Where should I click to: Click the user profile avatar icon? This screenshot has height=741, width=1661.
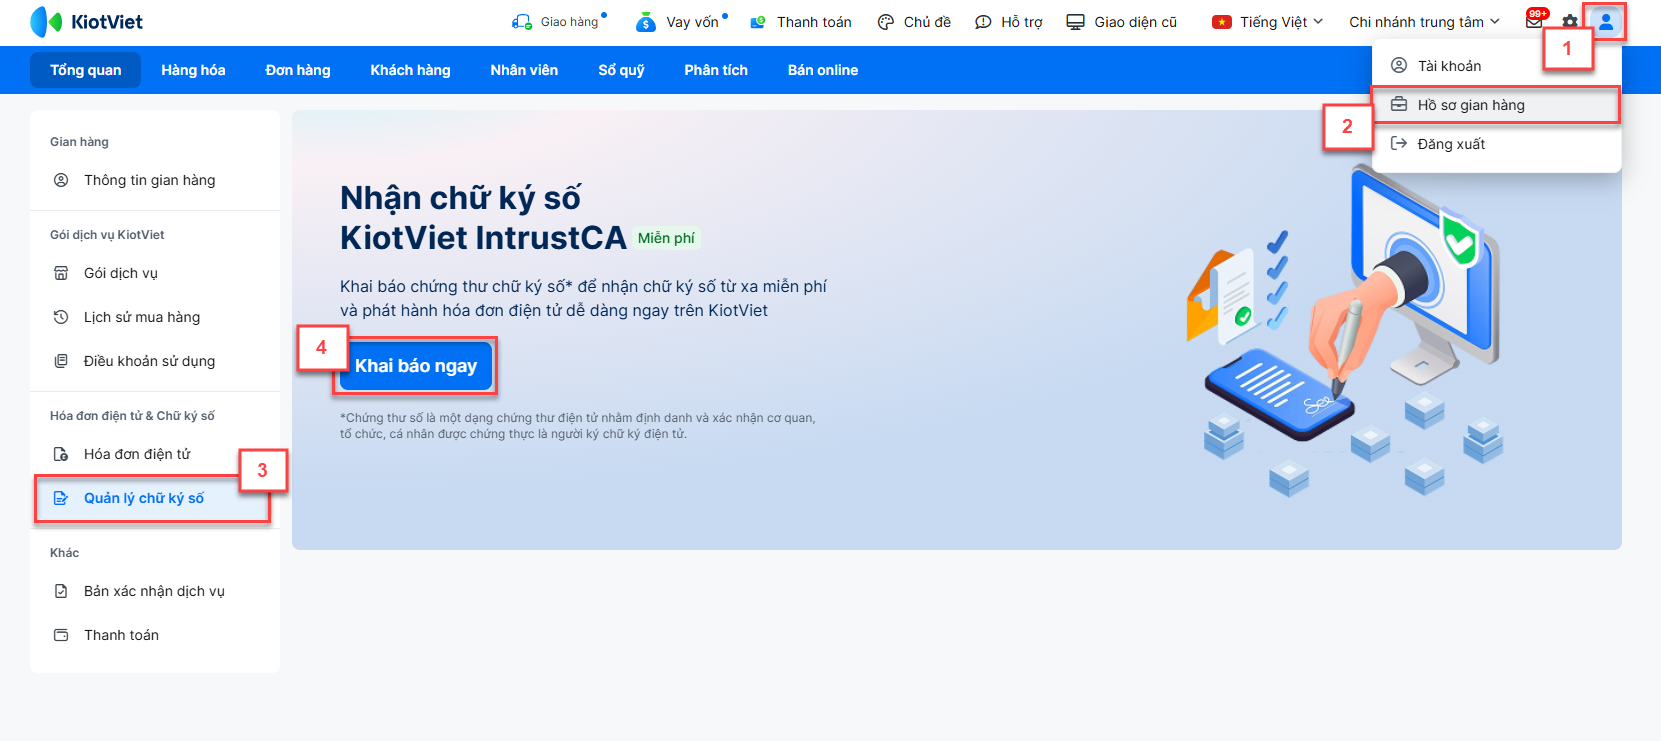pos(1606,22)
